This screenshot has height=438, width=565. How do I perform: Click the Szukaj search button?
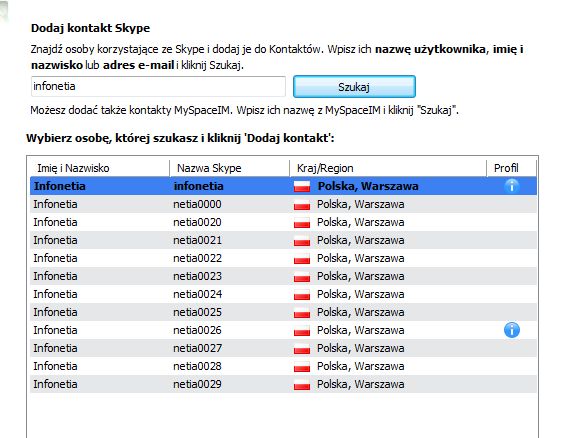(354, 86)
